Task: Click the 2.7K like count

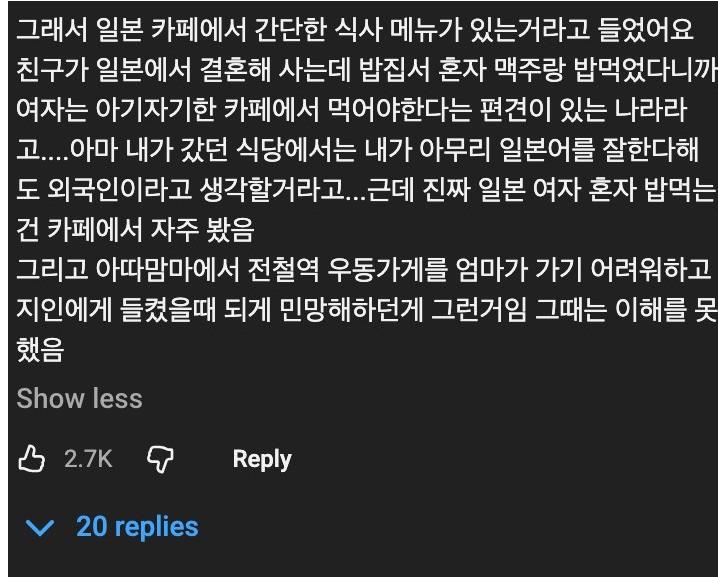Action: pyautogui.click(x=88, y=459)
